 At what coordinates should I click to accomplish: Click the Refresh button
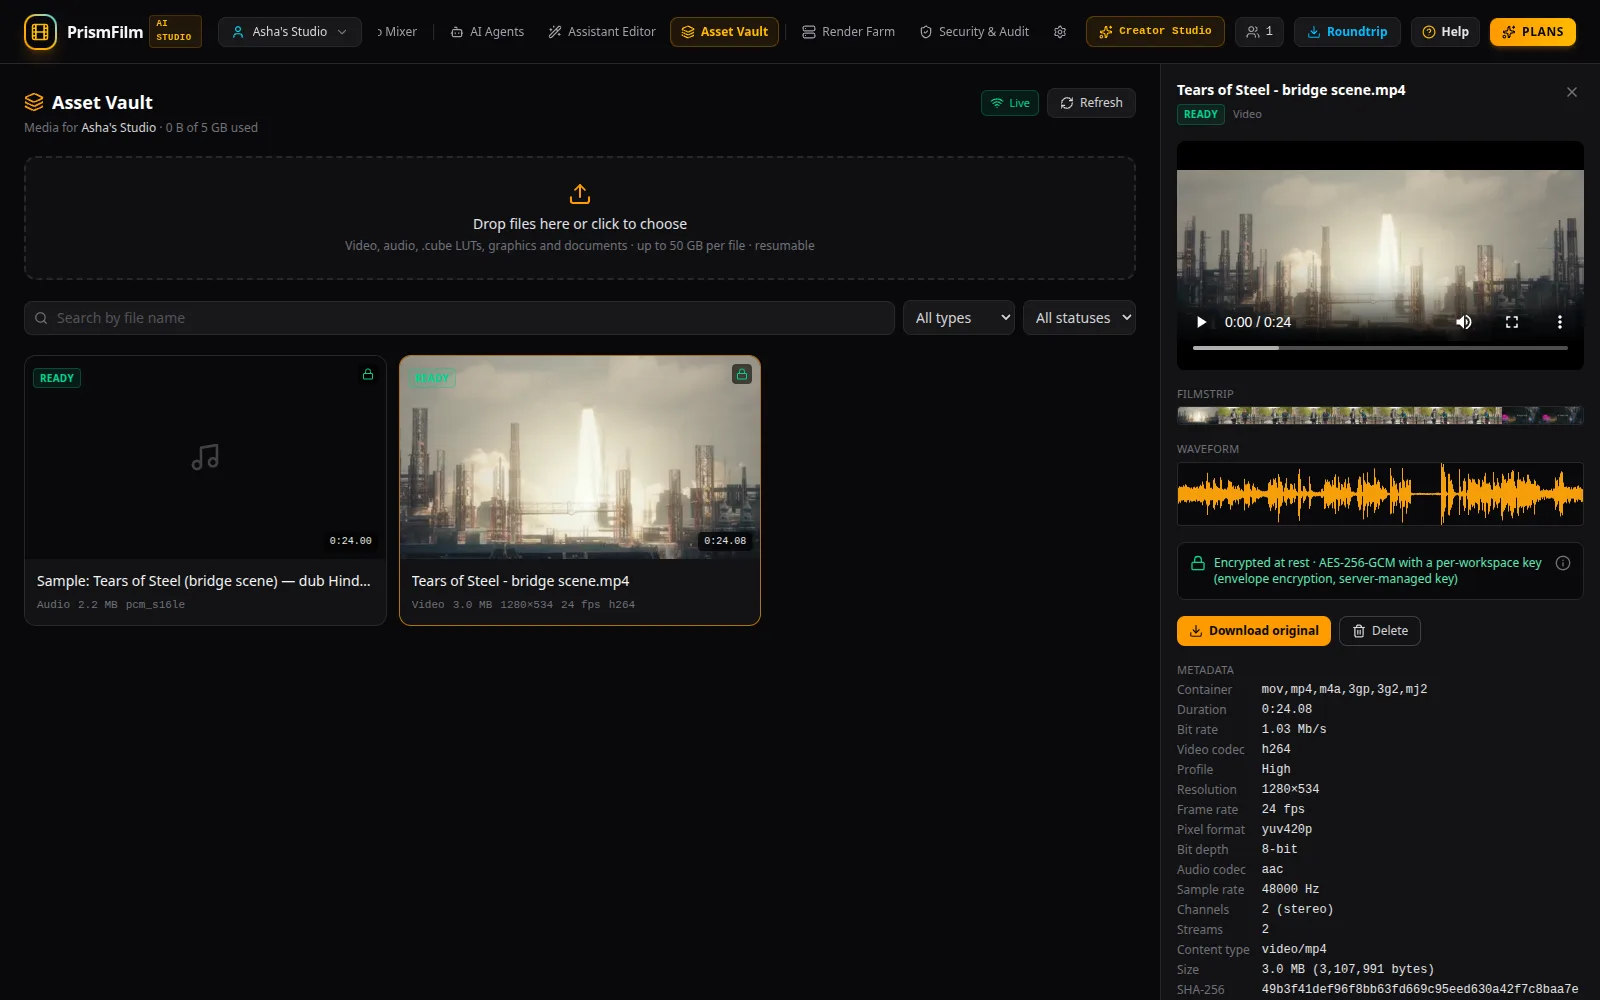point(1091,103)
